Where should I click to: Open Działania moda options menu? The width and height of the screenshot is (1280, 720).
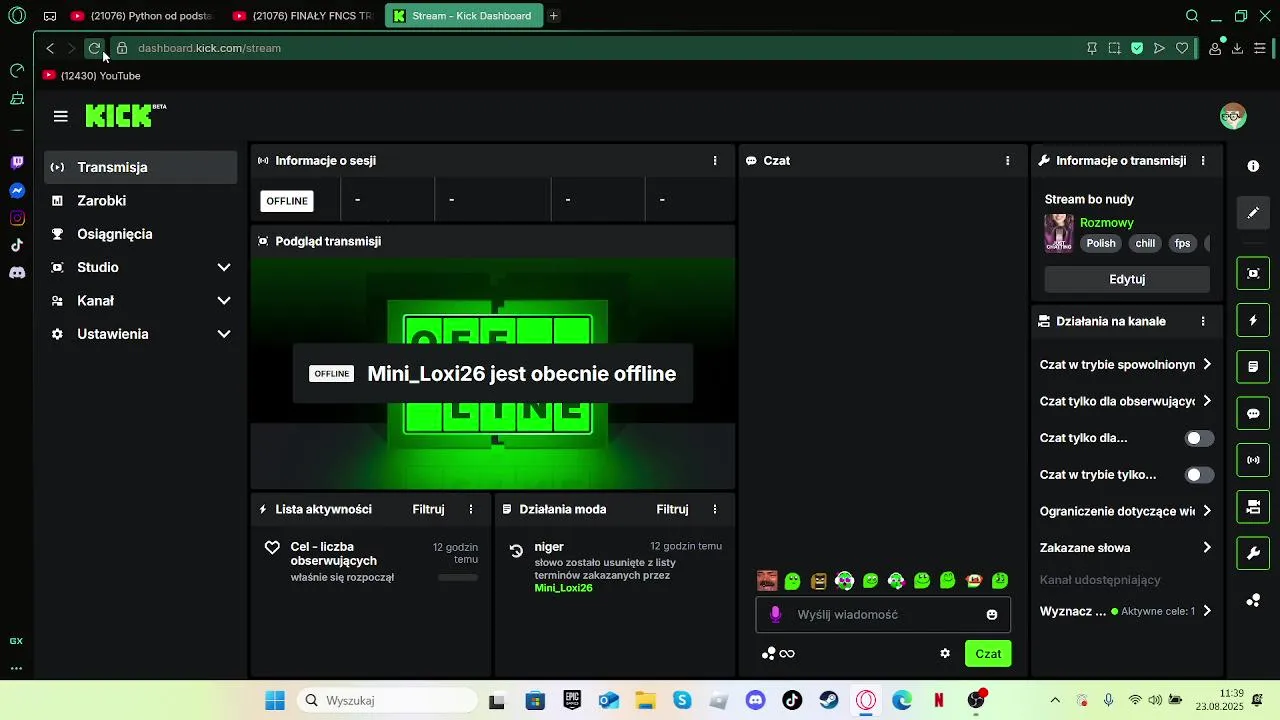click(715, 509)
